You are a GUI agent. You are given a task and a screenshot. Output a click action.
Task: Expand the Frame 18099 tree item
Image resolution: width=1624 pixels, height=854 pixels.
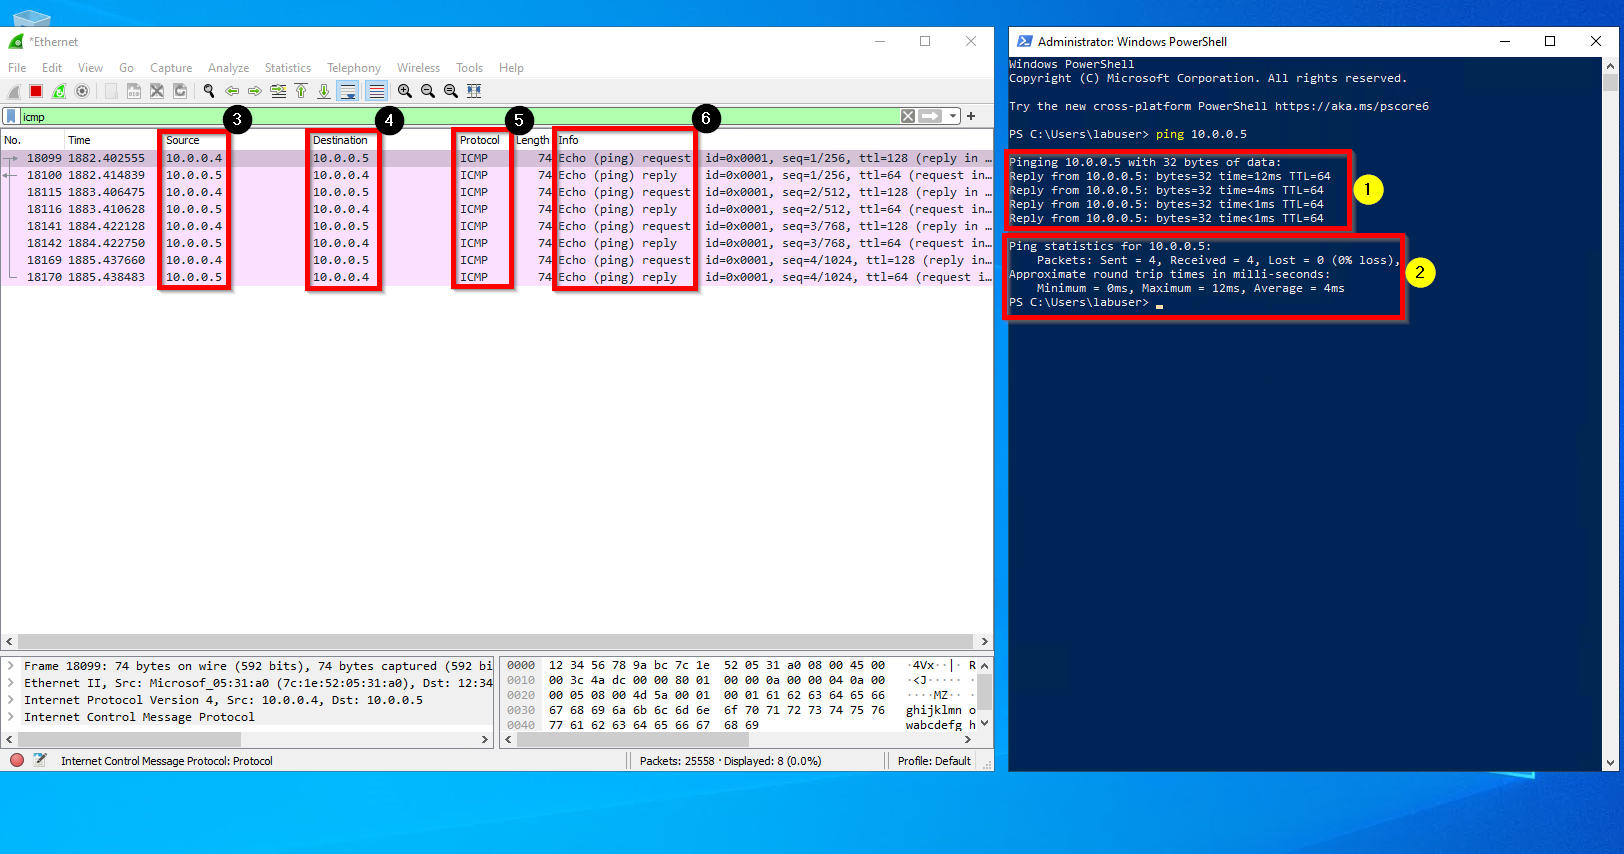click(x=11, y=666)
